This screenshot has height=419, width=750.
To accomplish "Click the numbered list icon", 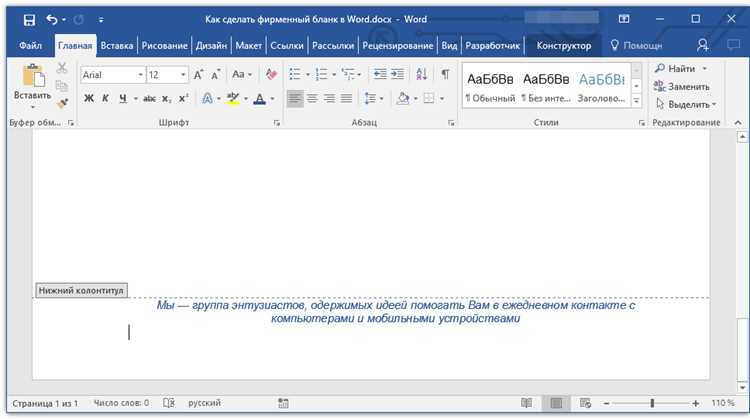I will (x=321, y=74).
